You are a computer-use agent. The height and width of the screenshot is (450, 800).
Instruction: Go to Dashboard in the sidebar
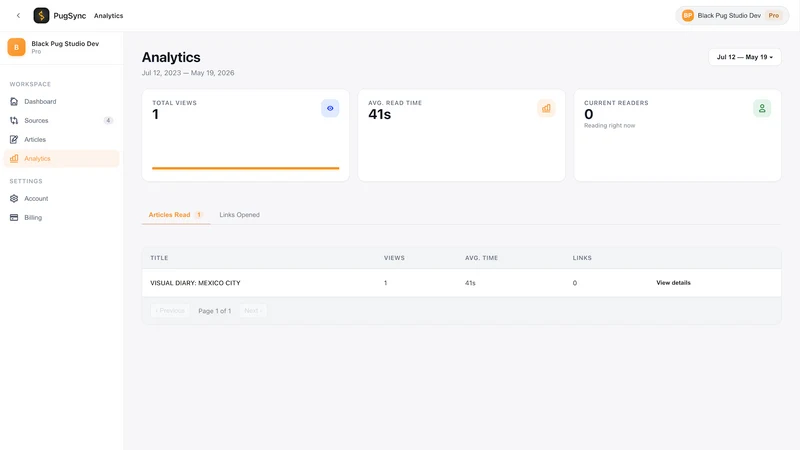tap(61, 102)
